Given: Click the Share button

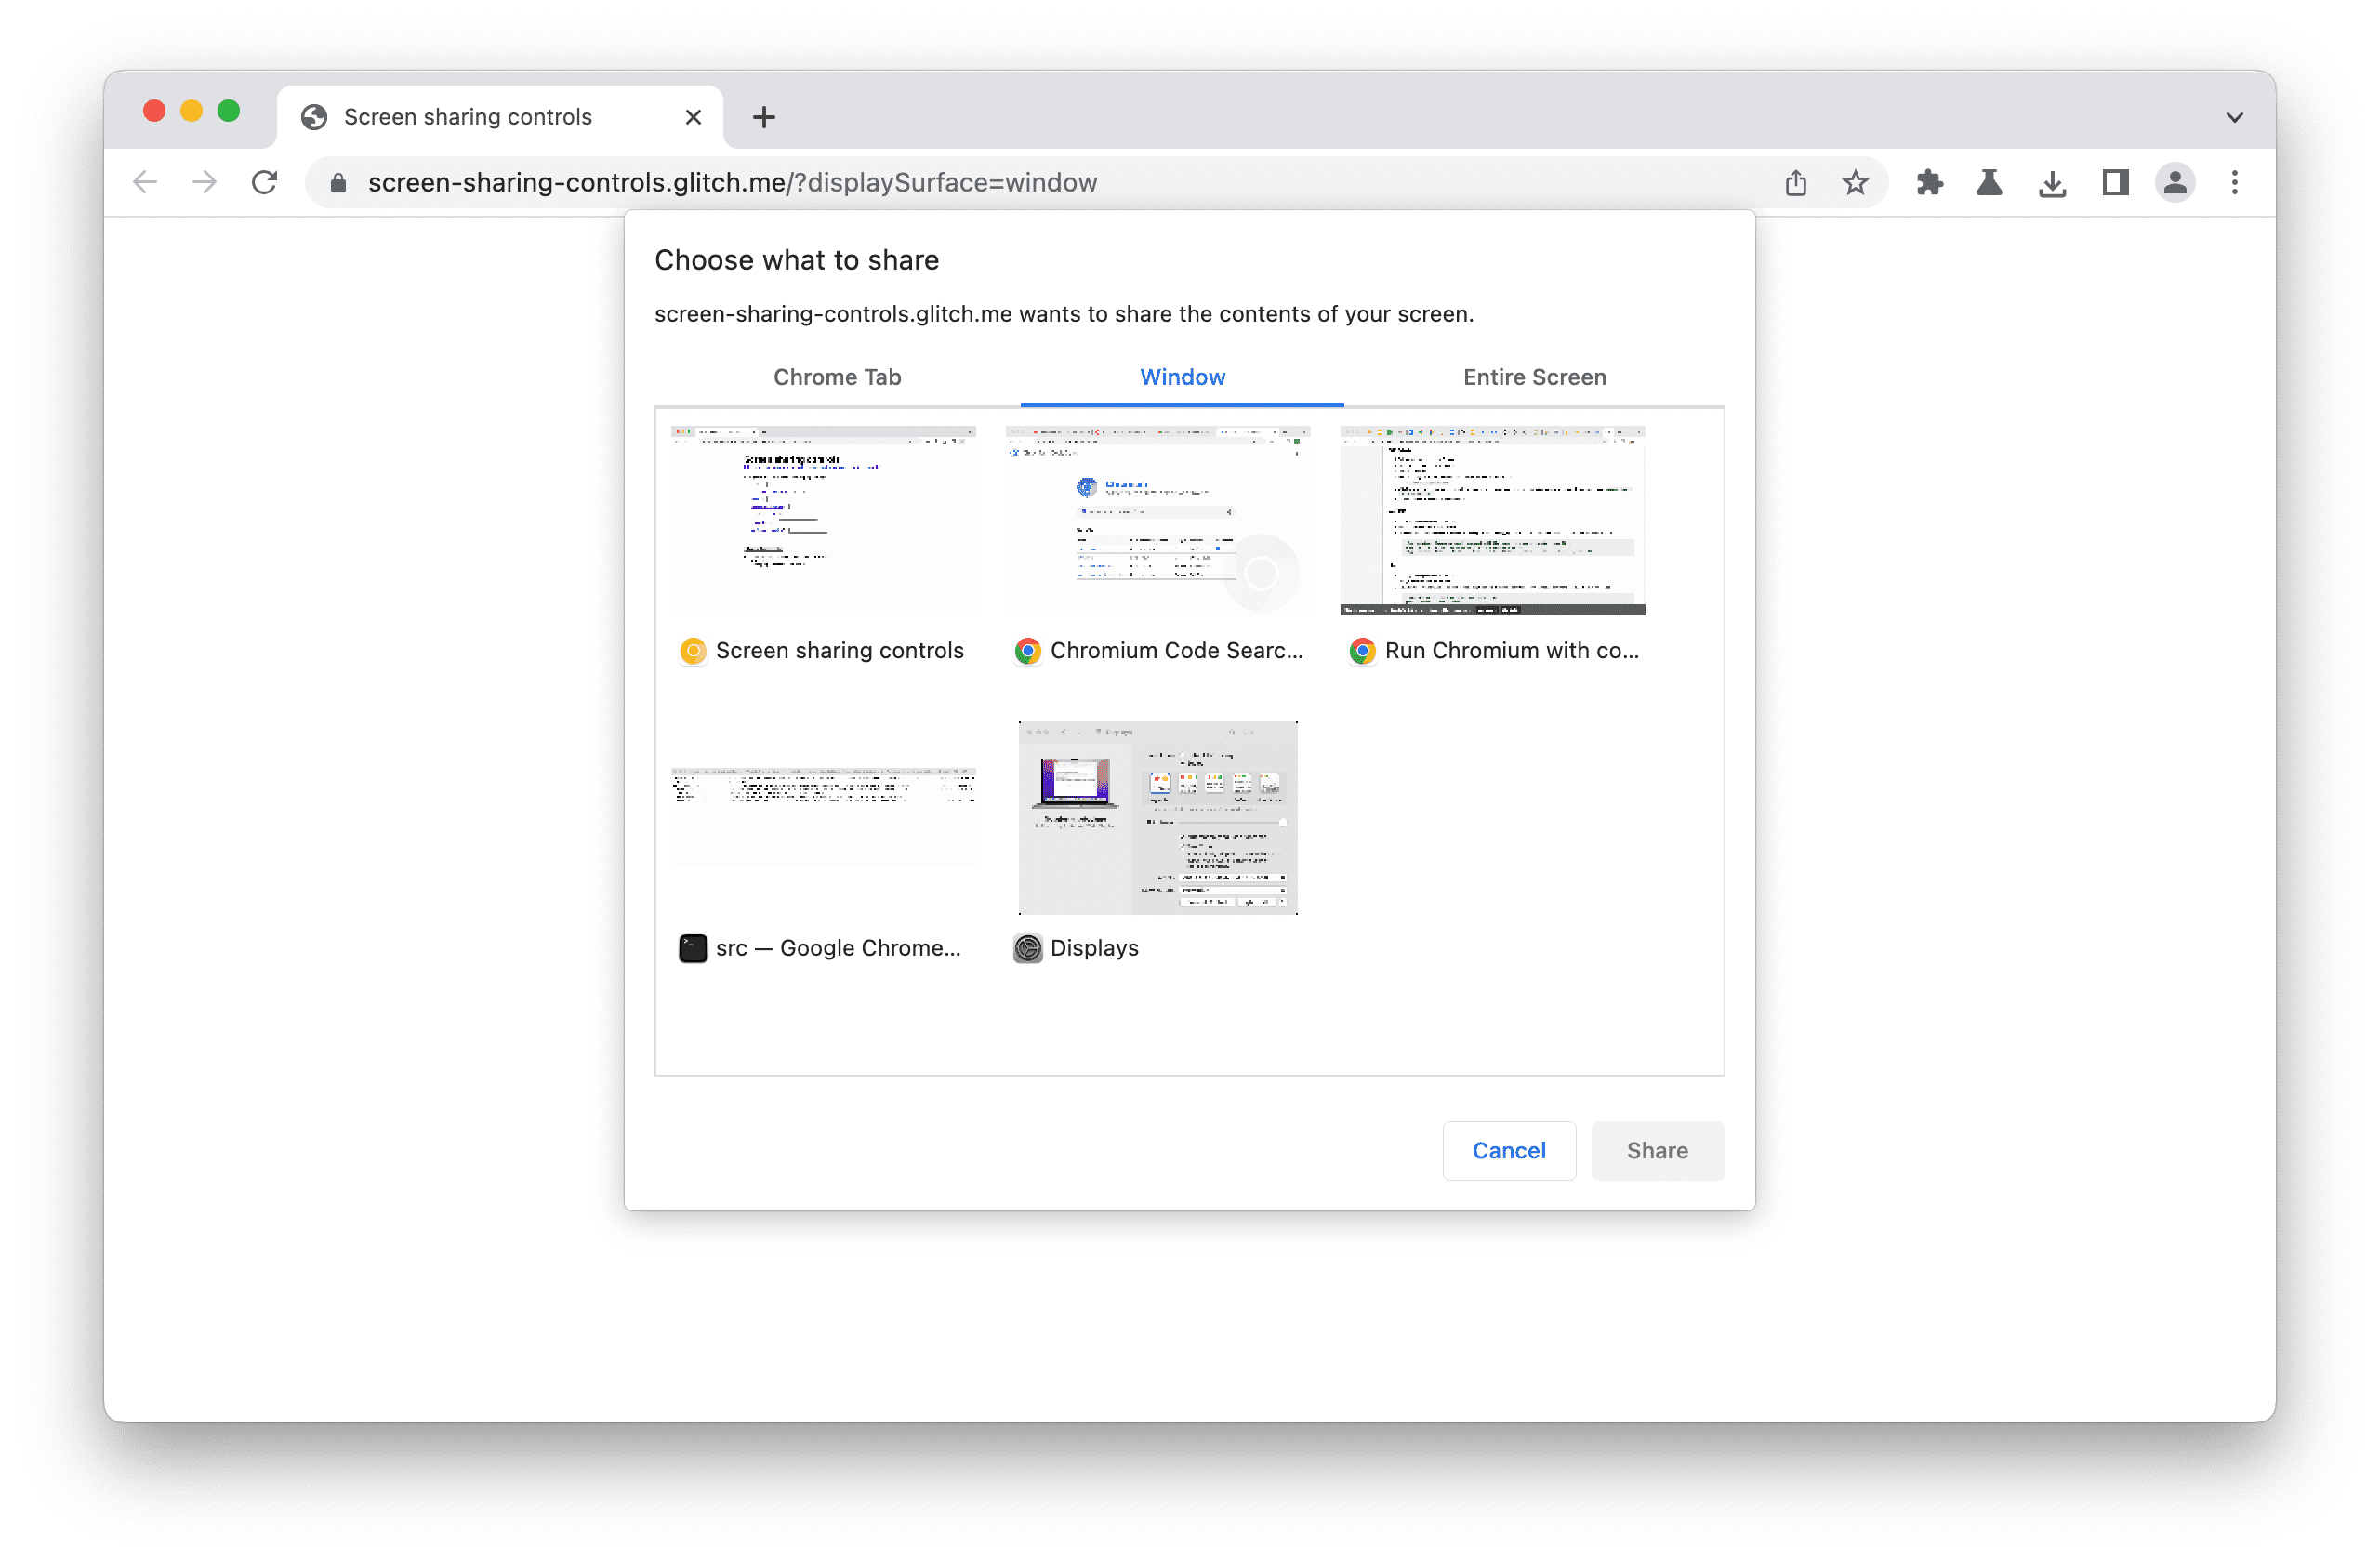Looking at the screenshot, I should click(x=1656, y=1147).
